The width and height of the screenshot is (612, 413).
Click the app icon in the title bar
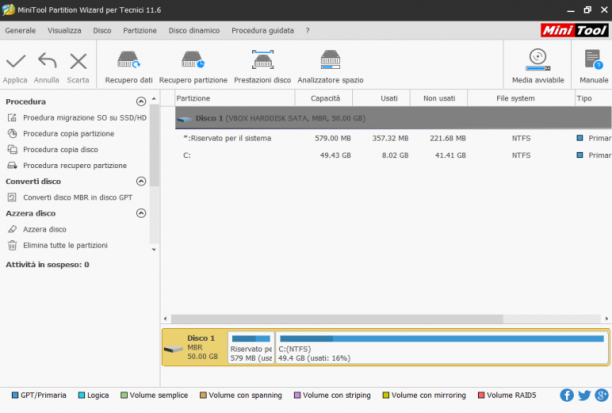click(8, 10)
